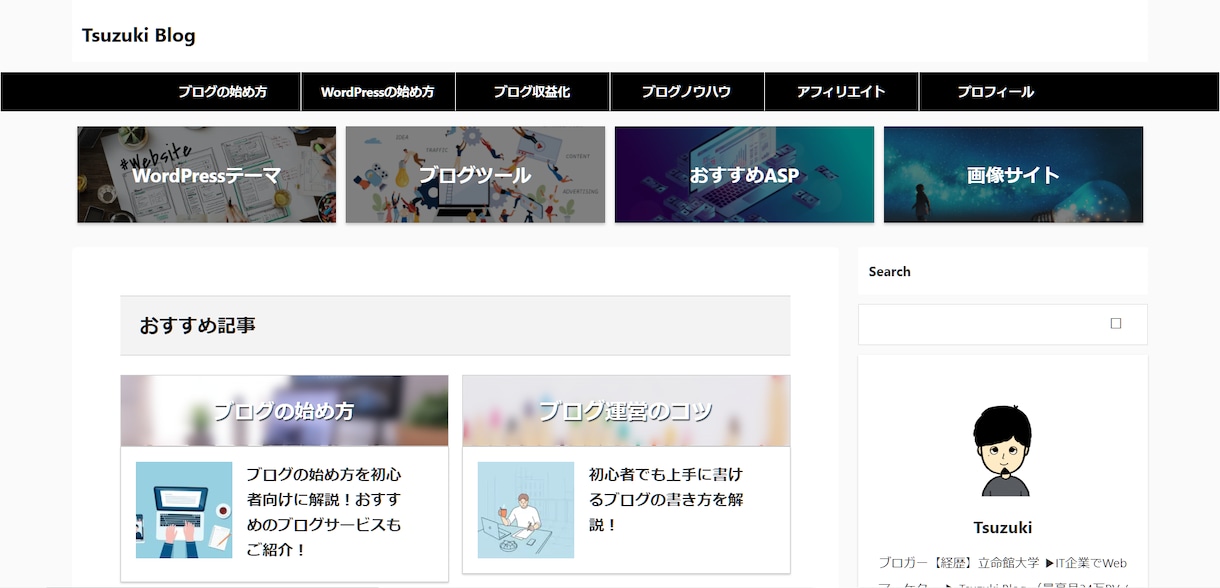Click the Search widget heading
The height and width of the screenshot is (588, 1220).
pyautogui.click(x=890, y=272)
